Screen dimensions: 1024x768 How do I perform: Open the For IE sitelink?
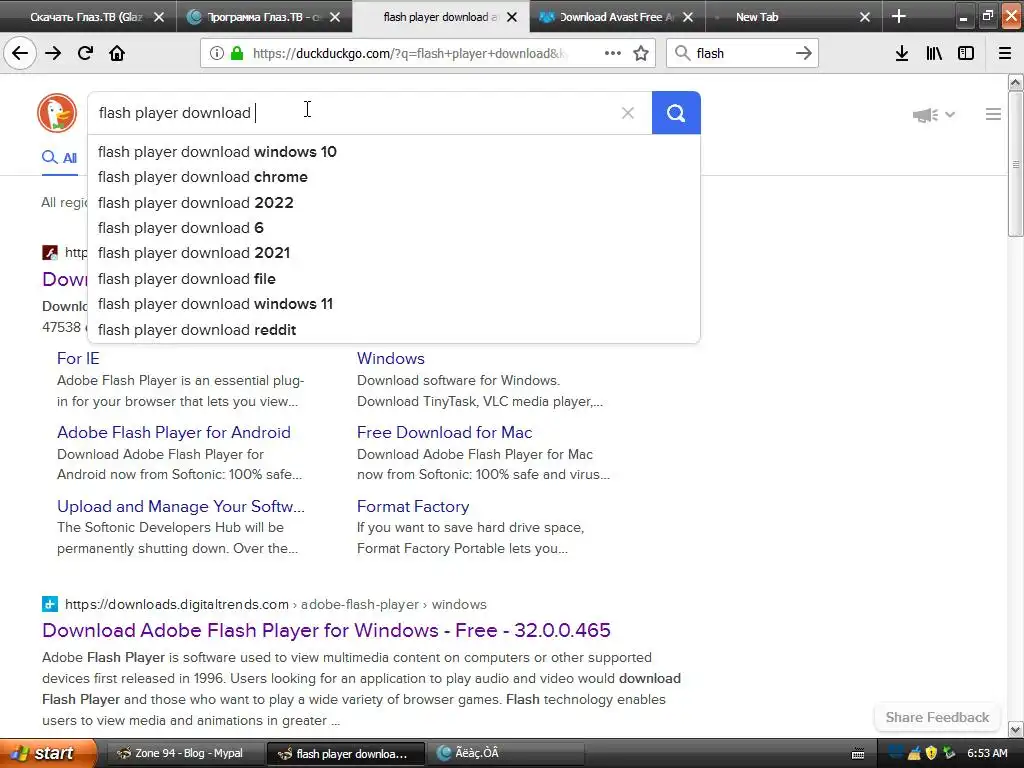coord(78,359)
